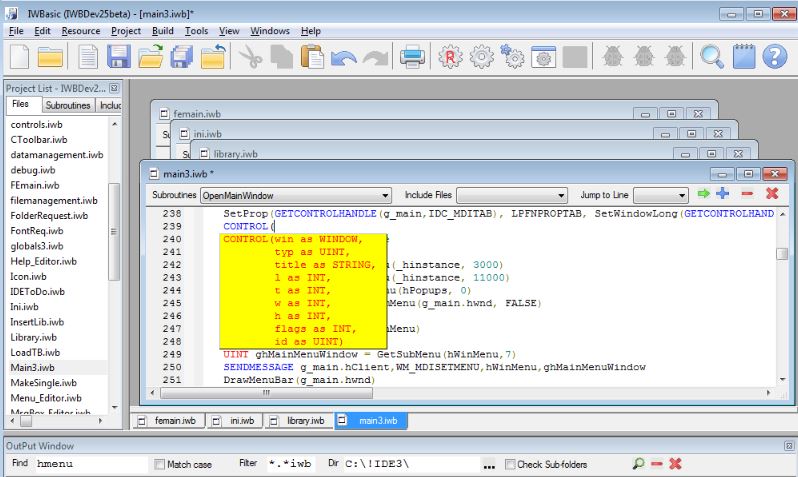
Task: Click the second debug bug icon
Action: [644, 56]
